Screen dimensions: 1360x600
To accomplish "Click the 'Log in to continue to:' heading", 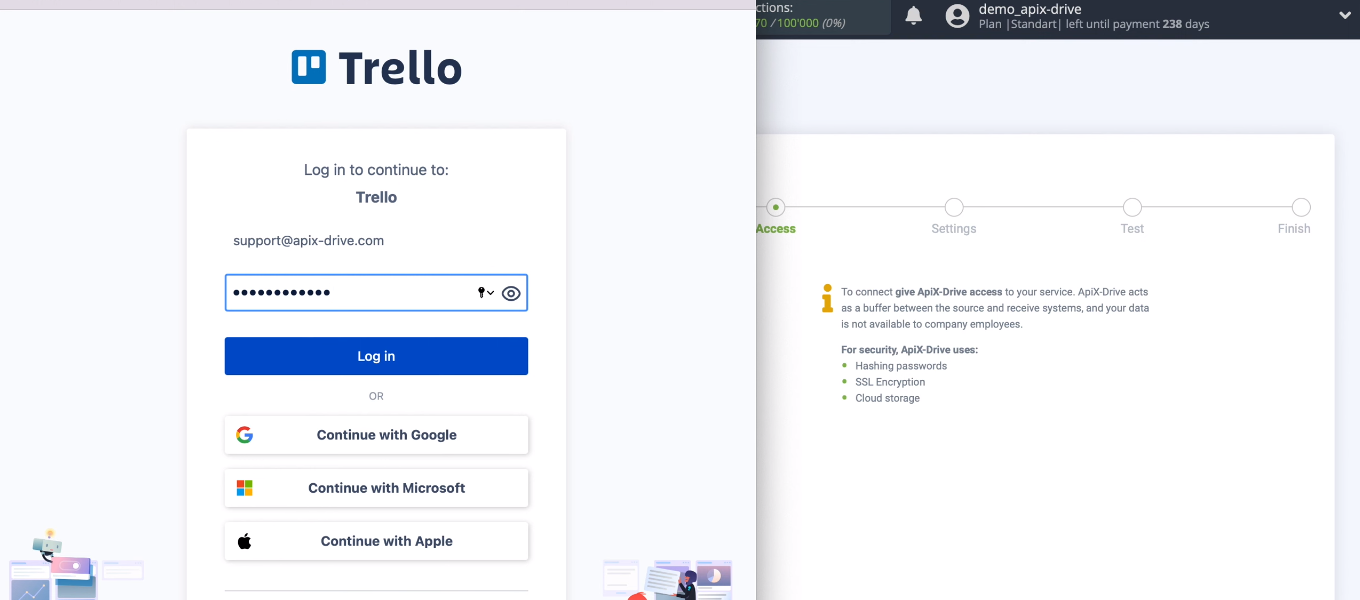I will pyautogui.click(x=376, y=170).
